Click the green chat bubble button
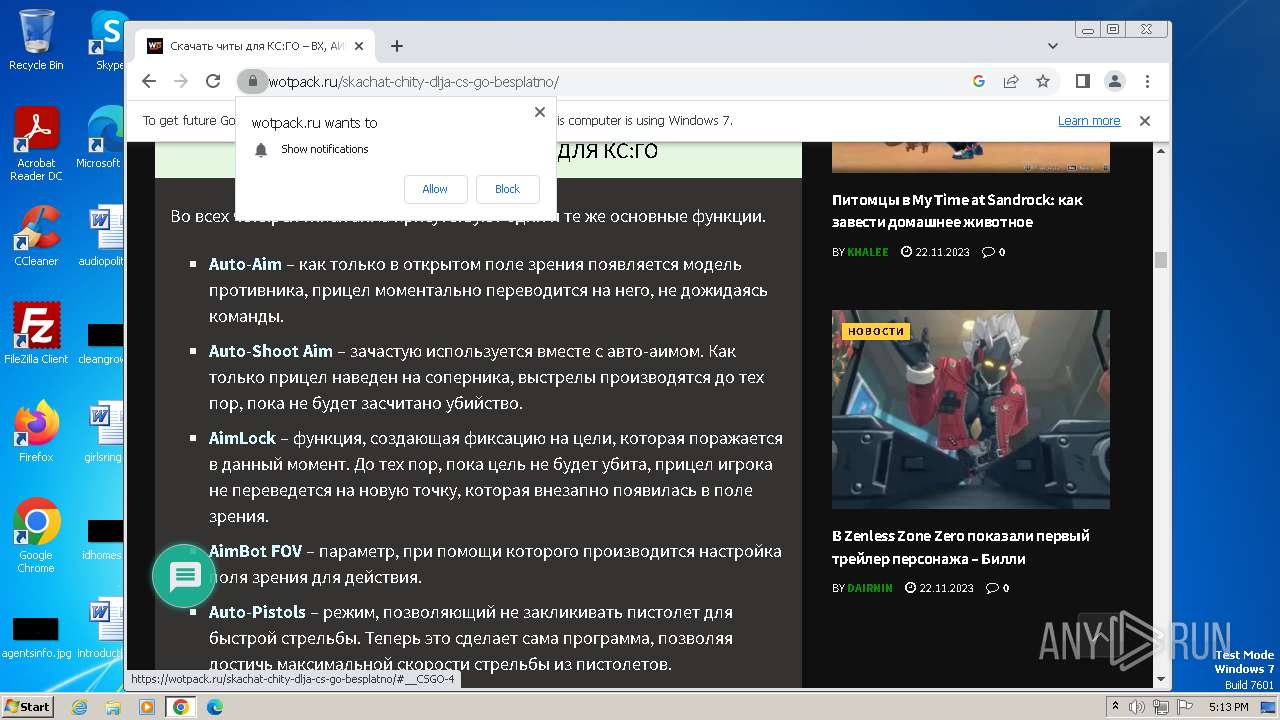The width and height of the screenshot is (1280, 720). (185, 576)
